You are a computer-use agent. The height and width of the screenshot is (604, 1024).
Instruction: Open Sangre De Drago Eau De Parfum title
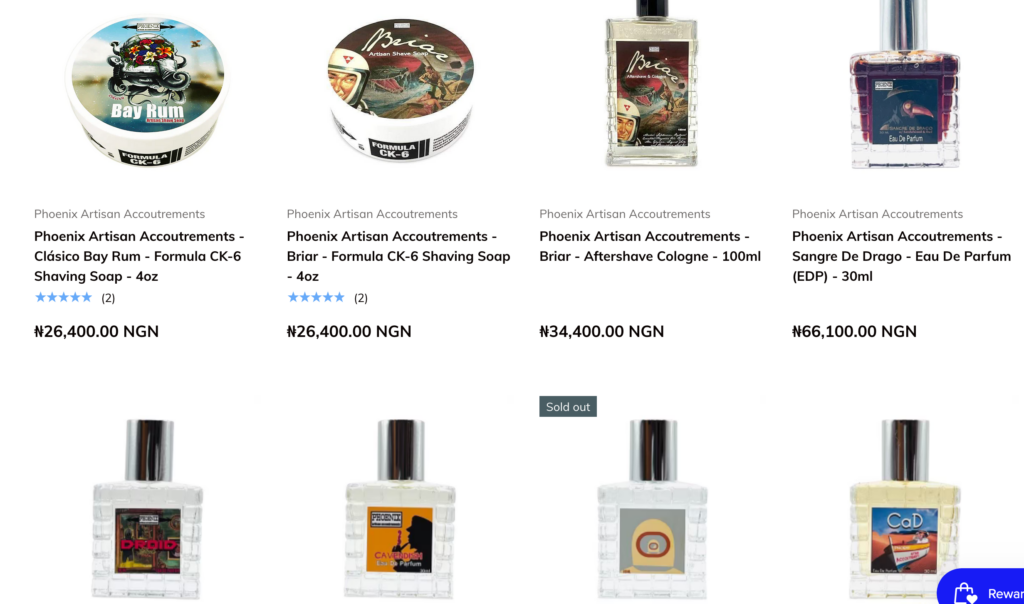pyautogui.click(x=901, y=256)
